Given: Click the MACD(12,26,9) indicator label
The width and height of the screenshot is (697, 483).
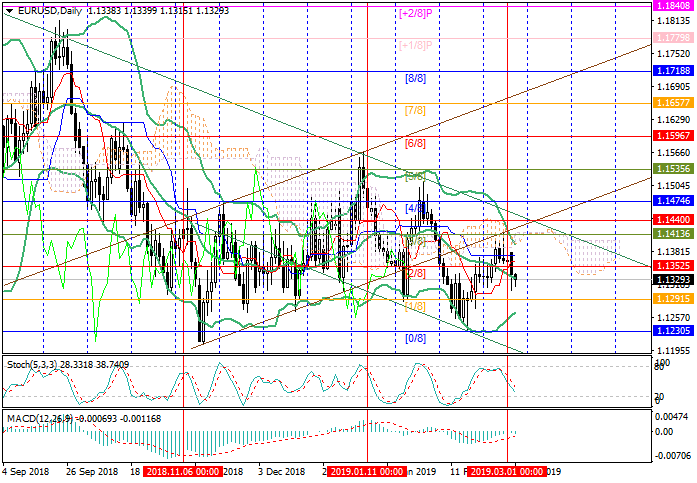Looking at the screenshot, I should [35, 417].
